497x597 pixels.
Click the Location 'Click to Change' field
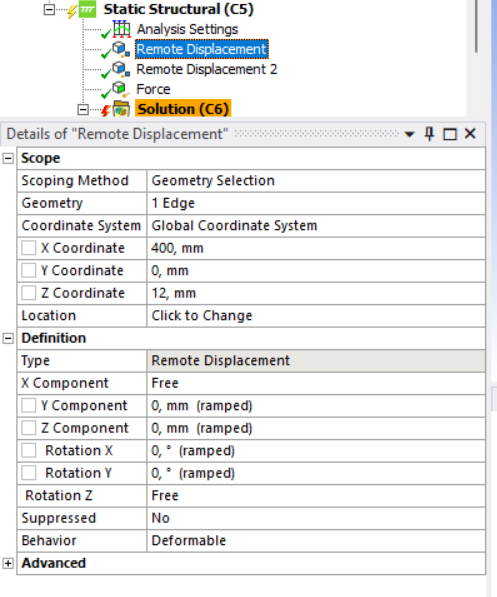[316, 316]
